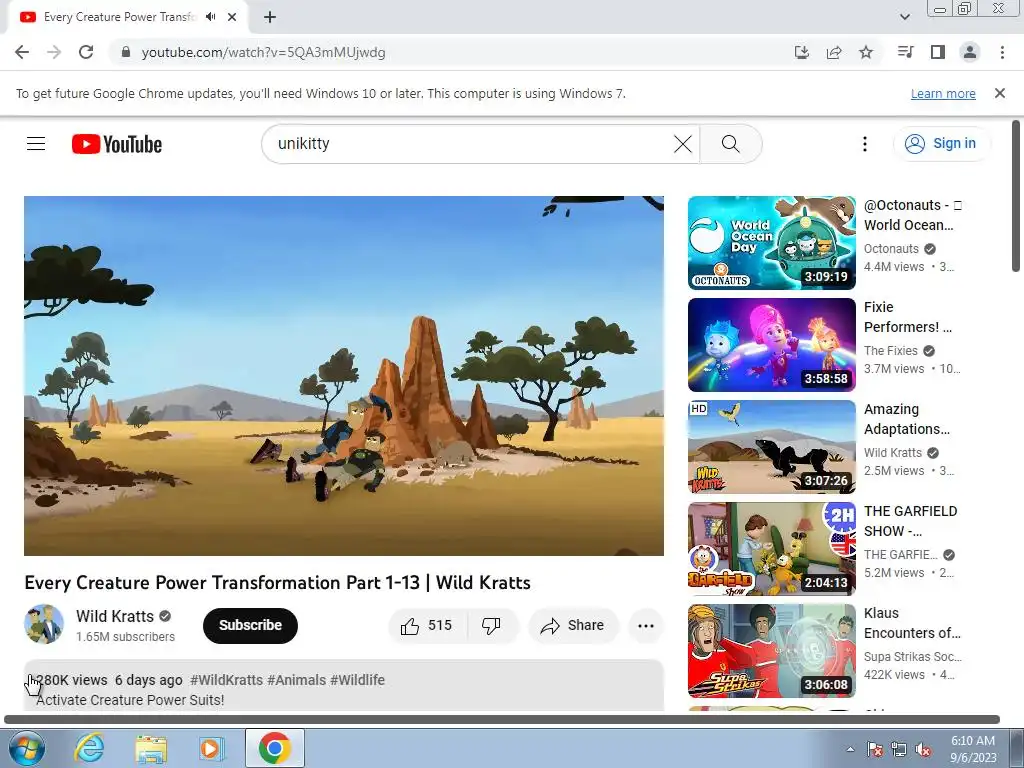Open THE GARFIELD SHOW thumbnail
This screenshot has width=1024, height=768.
coord(772,549)
